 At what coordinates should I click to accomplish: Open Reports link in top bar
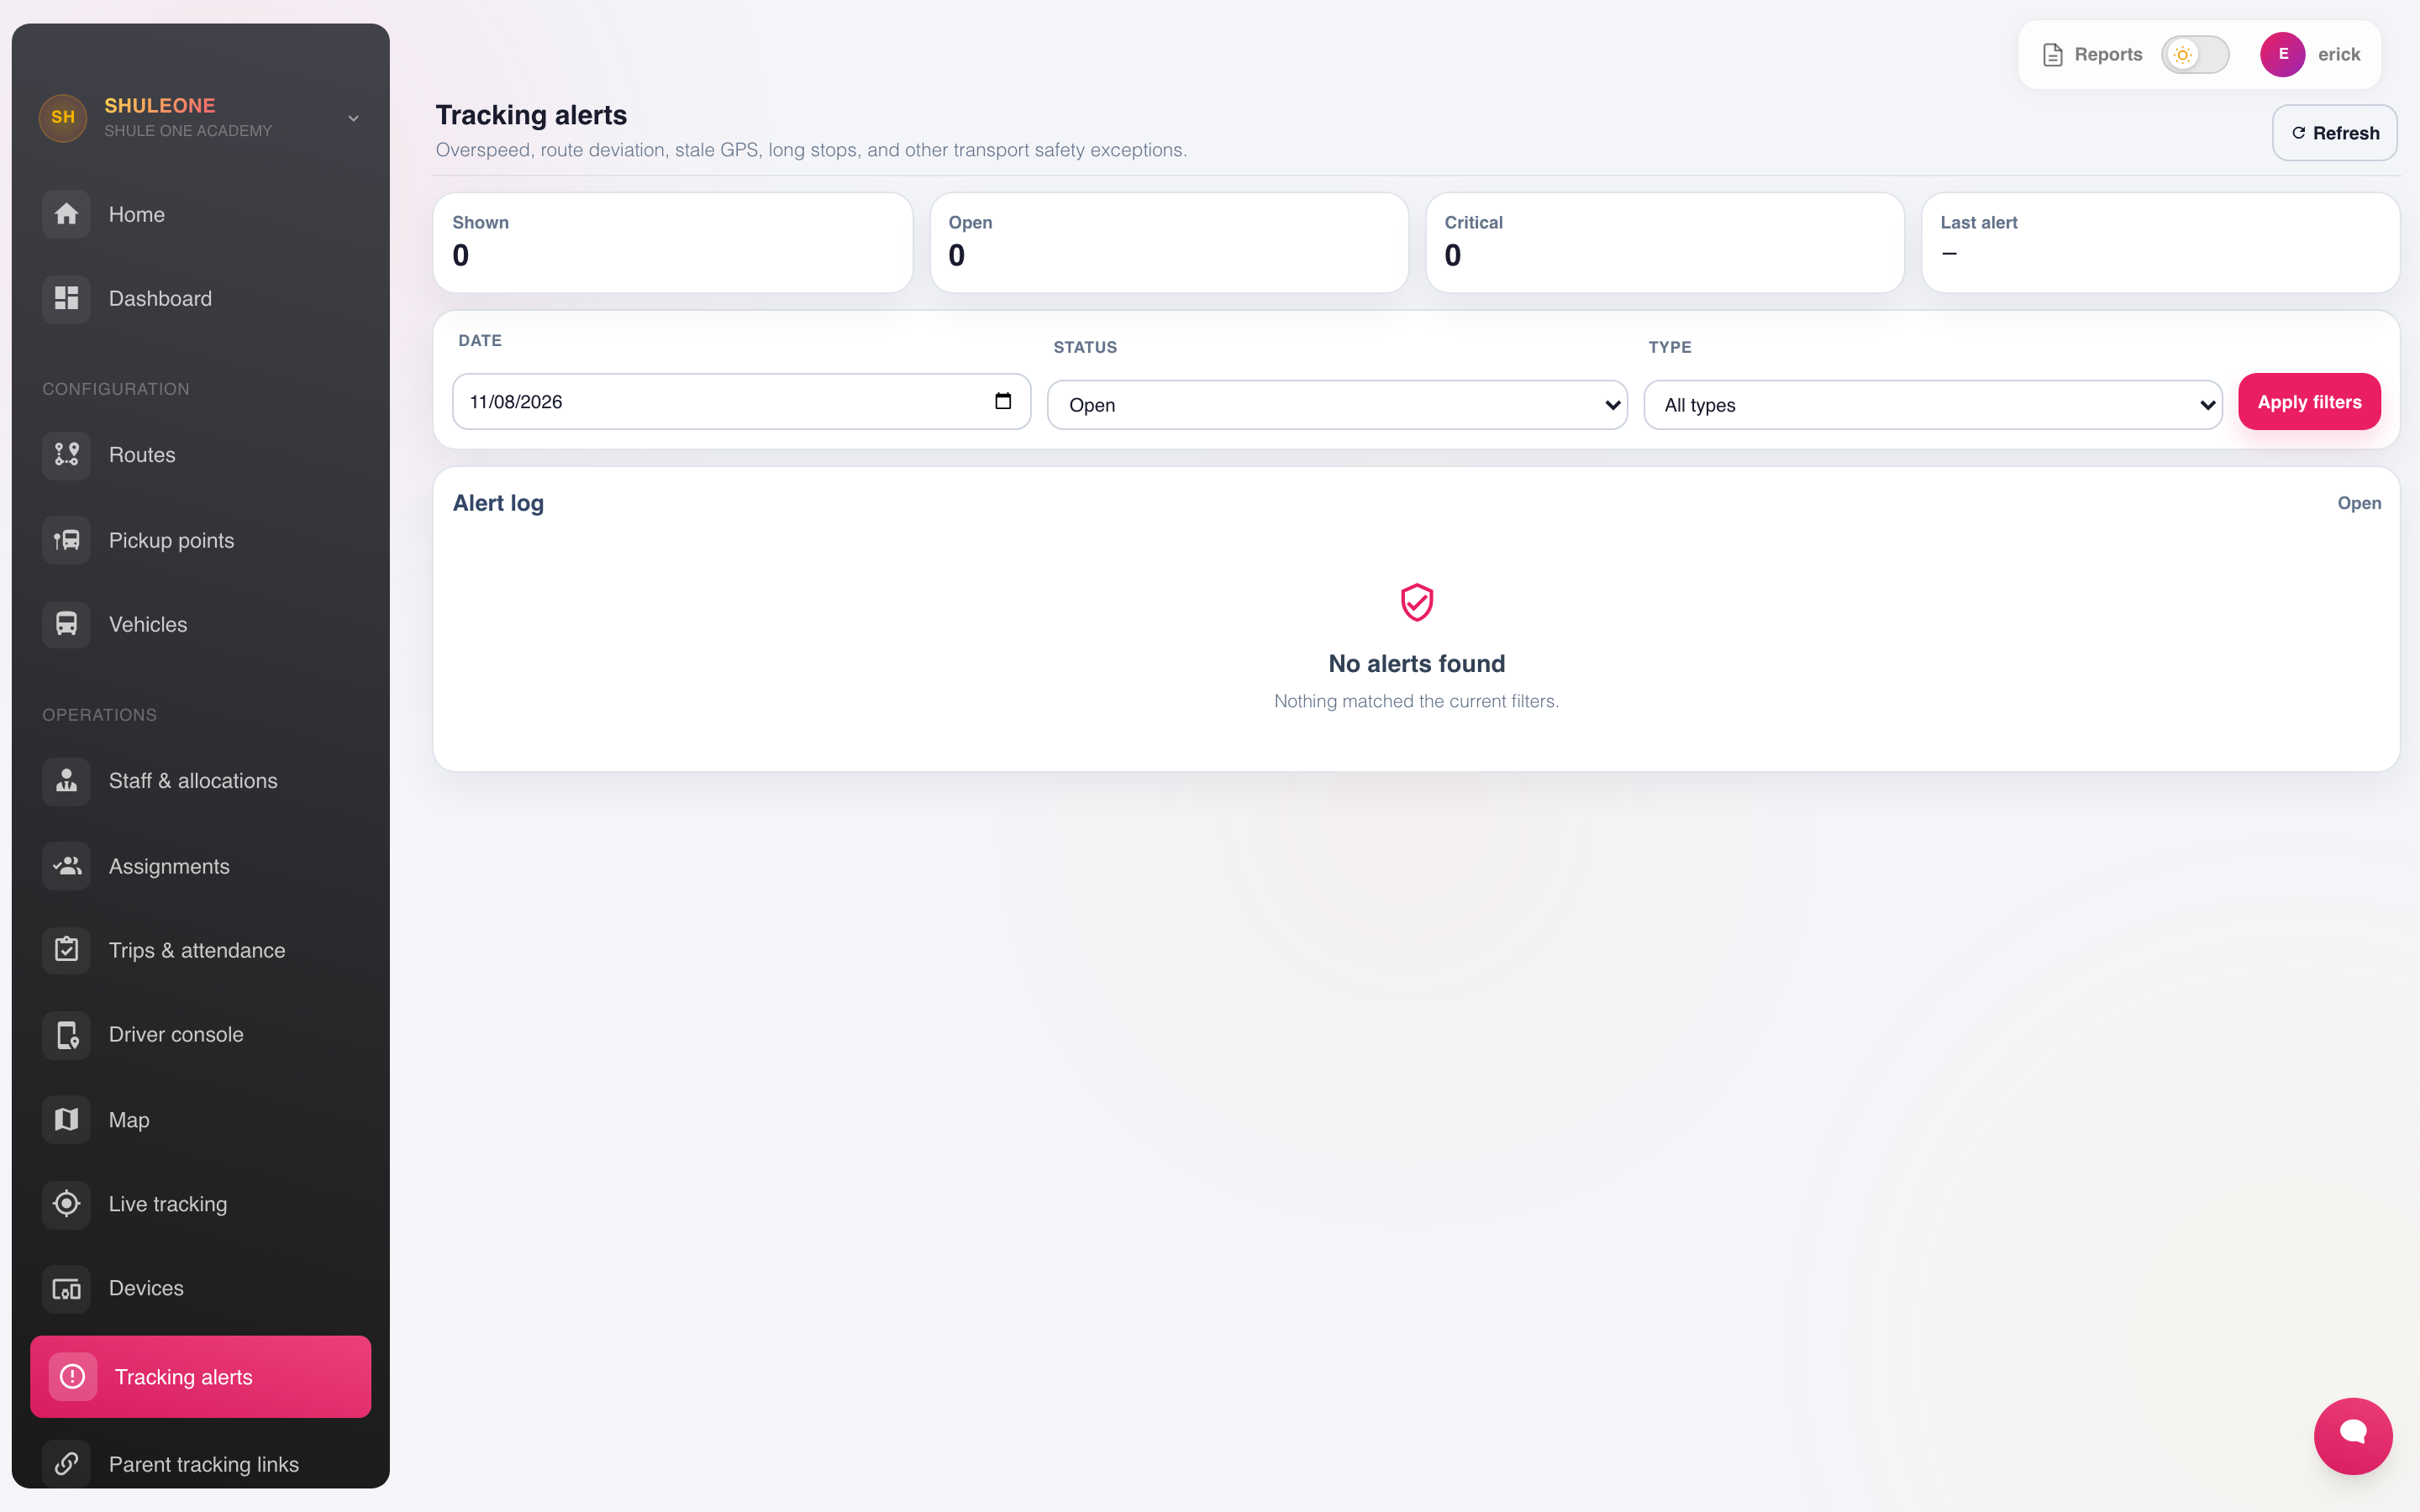(x=2092, y=55)
